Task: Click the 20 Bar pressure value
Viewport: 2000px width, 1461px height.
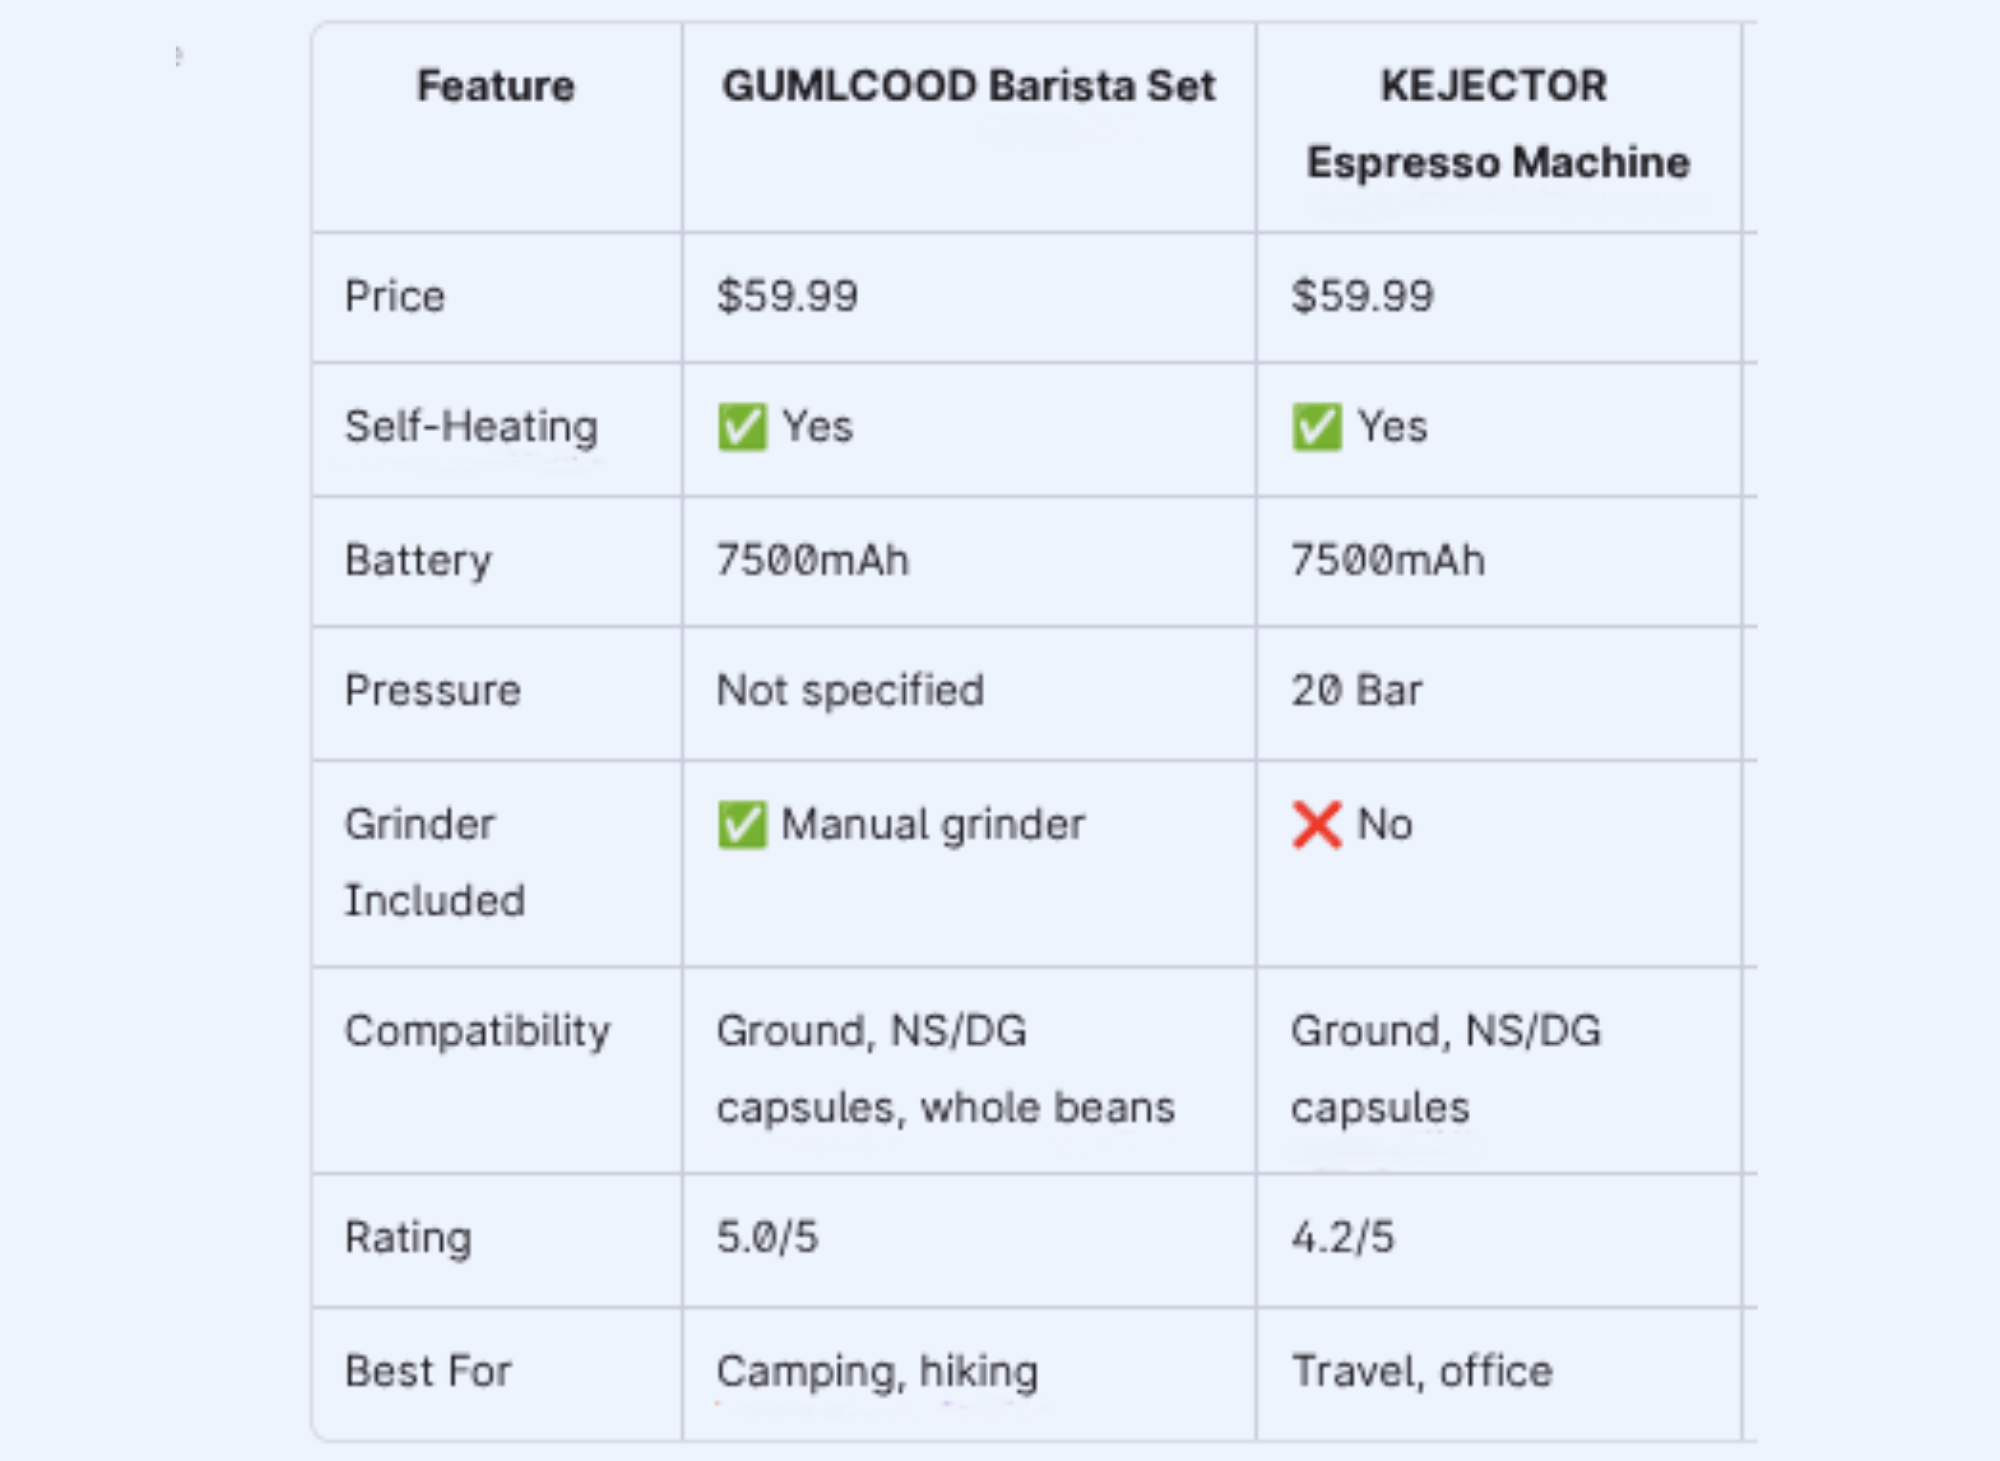Action: (1356, 691)
